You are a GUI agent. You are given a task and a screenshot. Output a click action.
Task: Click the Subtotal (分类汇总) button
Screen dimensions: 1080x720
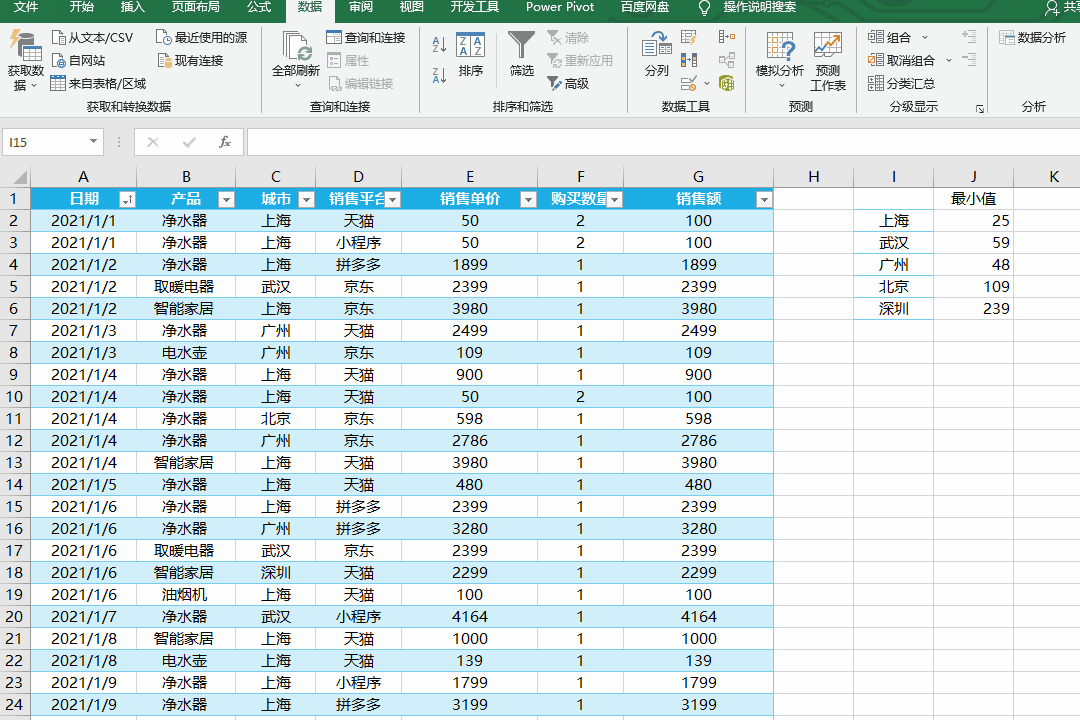pos(902,84)
